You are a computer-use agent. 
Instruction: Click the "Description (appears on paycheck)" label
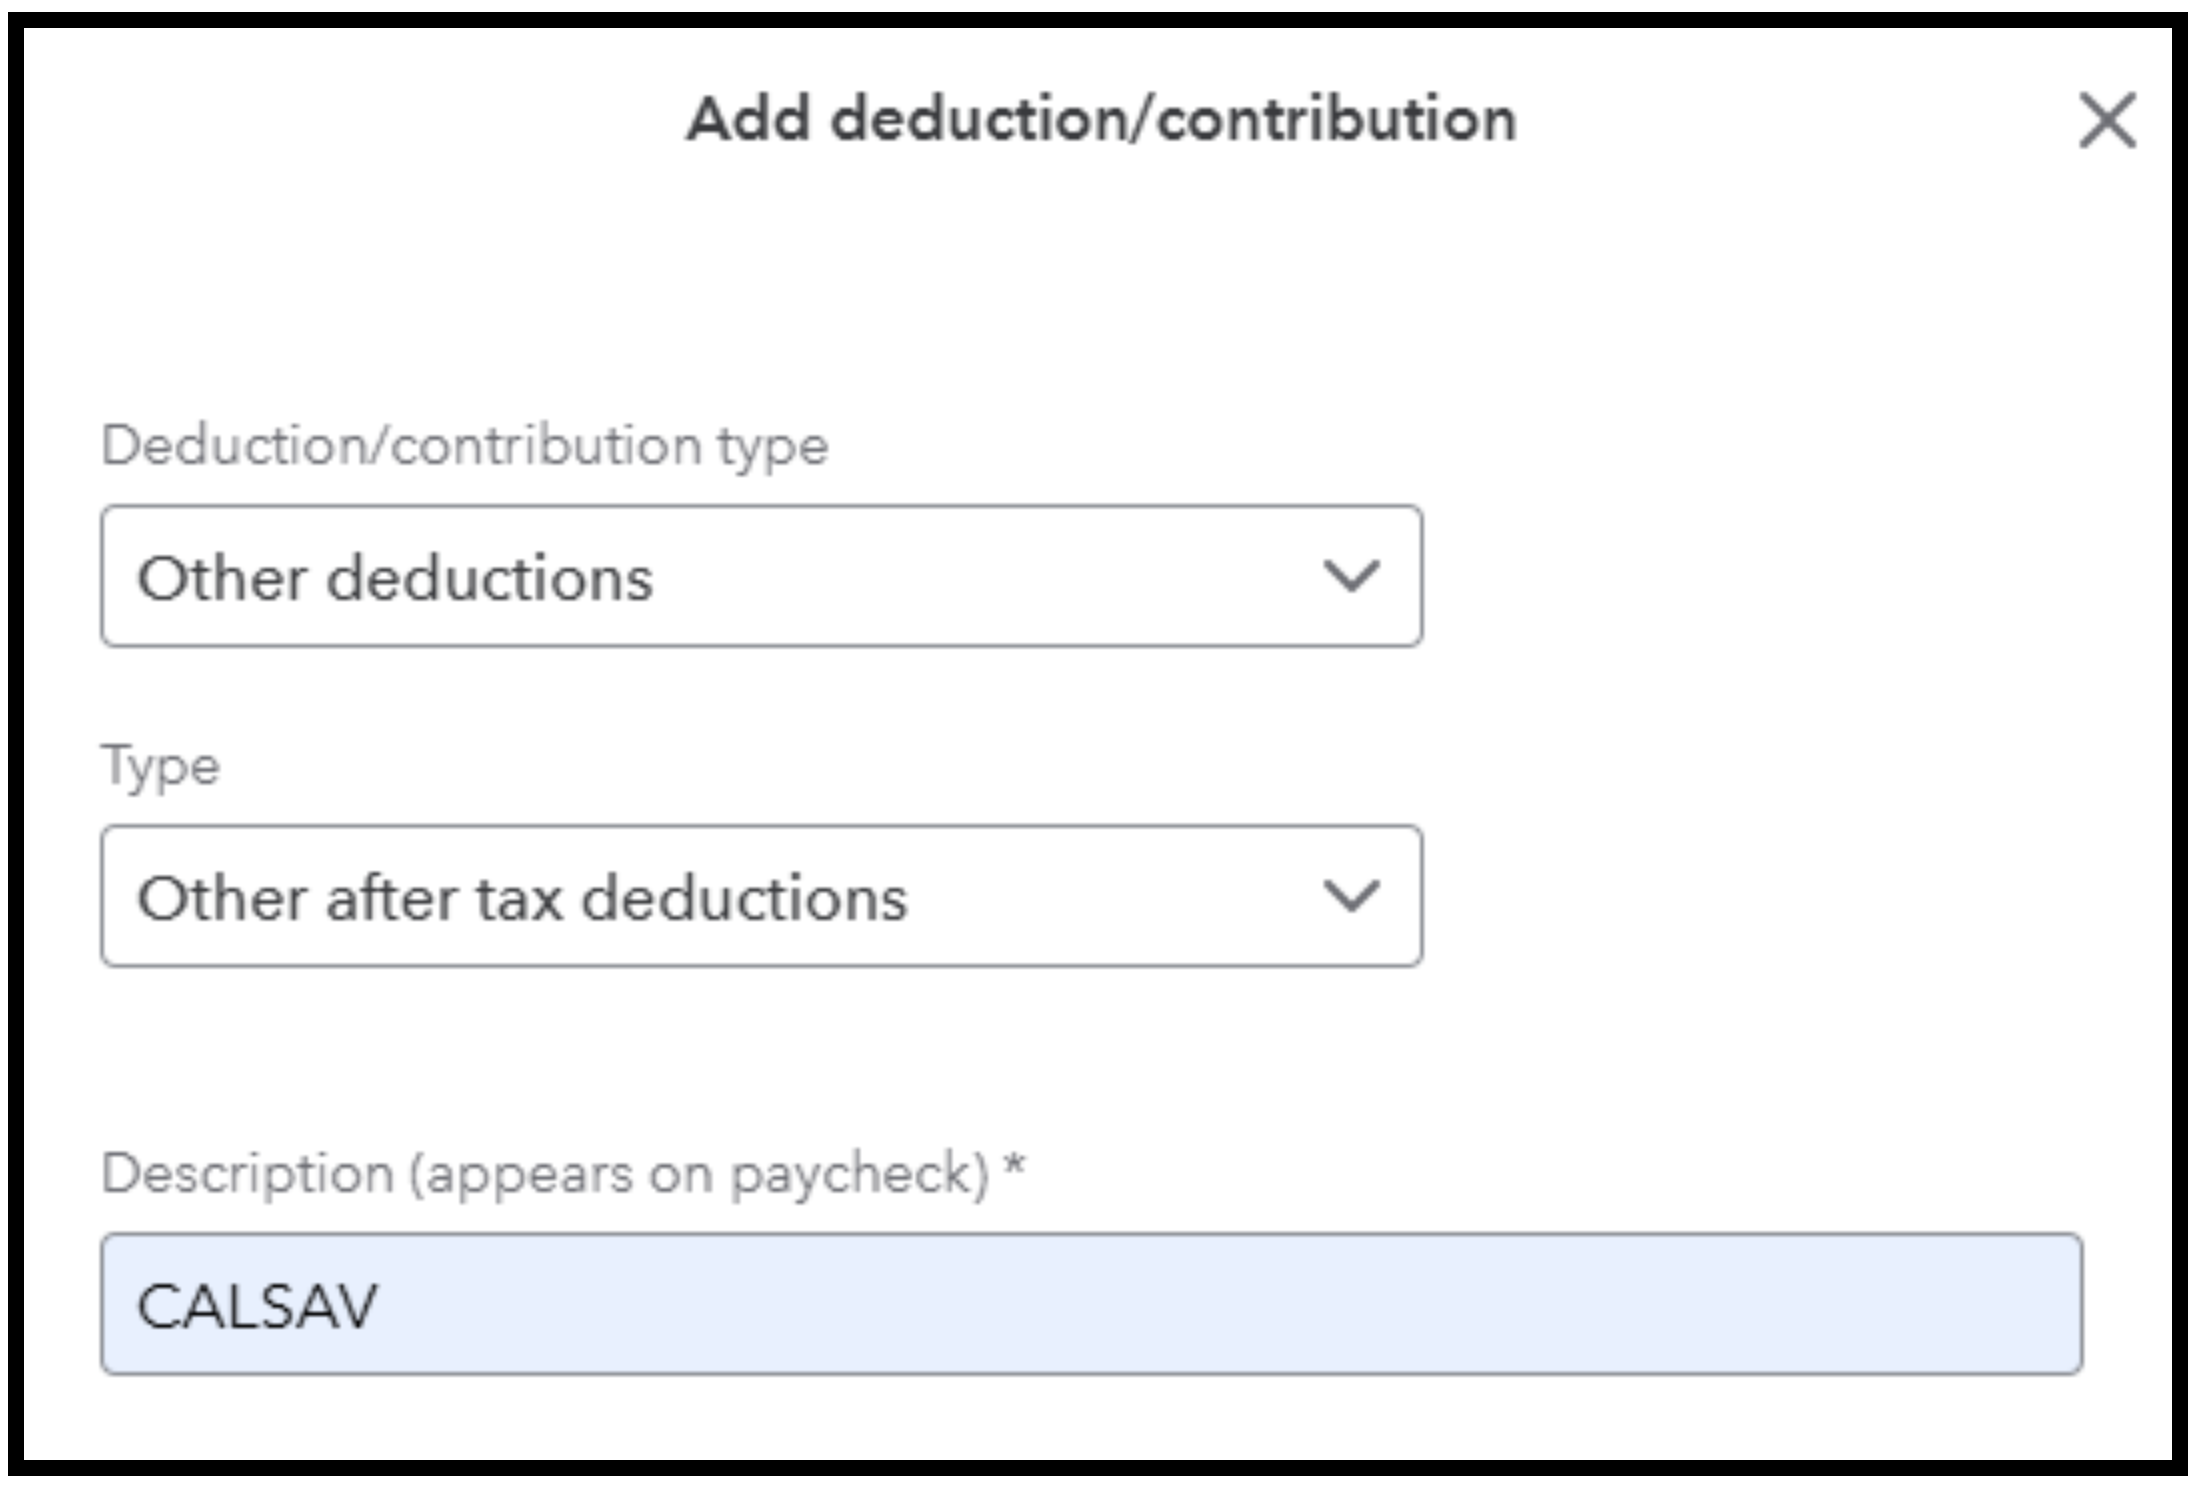[545, 1173]
